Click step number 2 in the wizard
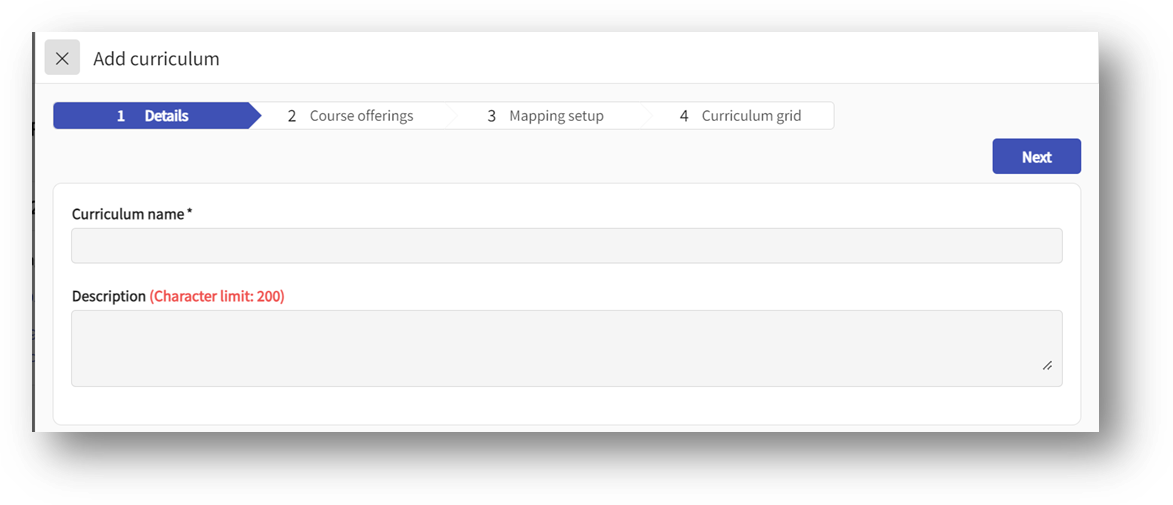This screenshot has height=505, width=1173. pos(292,116)
